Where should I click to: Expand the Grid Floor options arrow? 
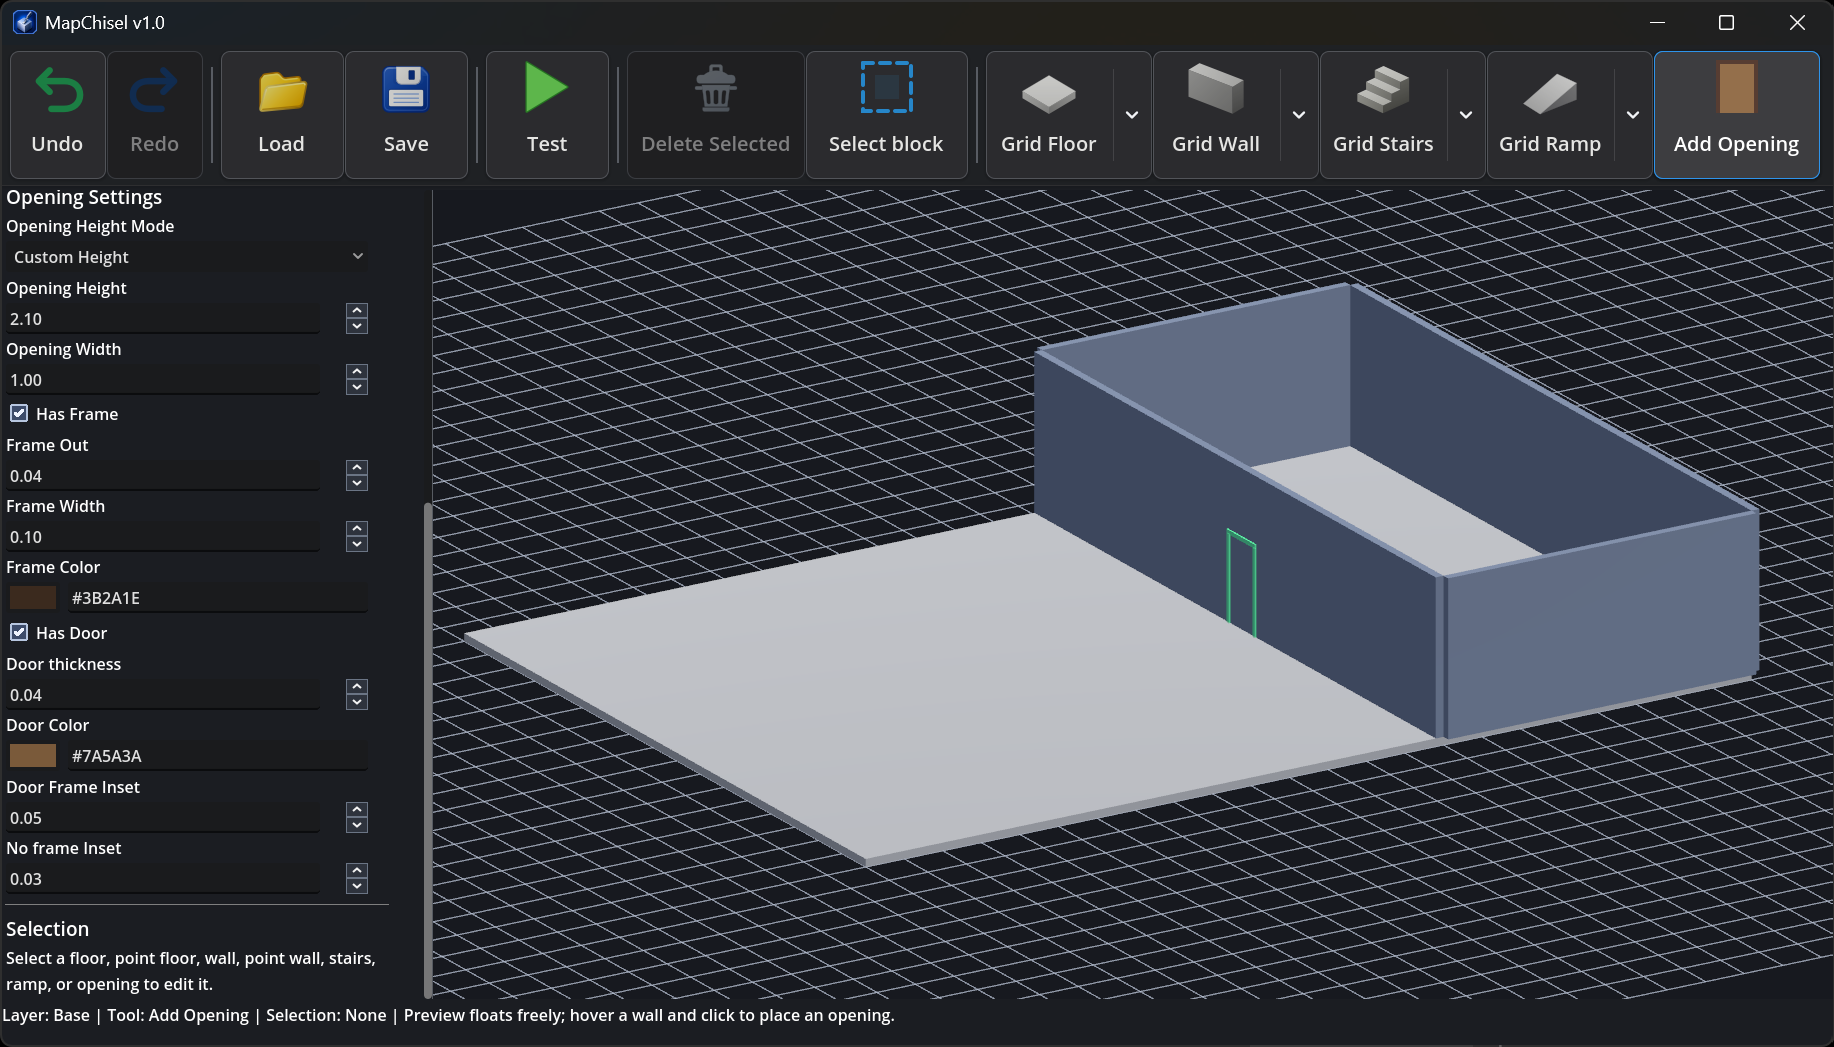[1132, 115]
